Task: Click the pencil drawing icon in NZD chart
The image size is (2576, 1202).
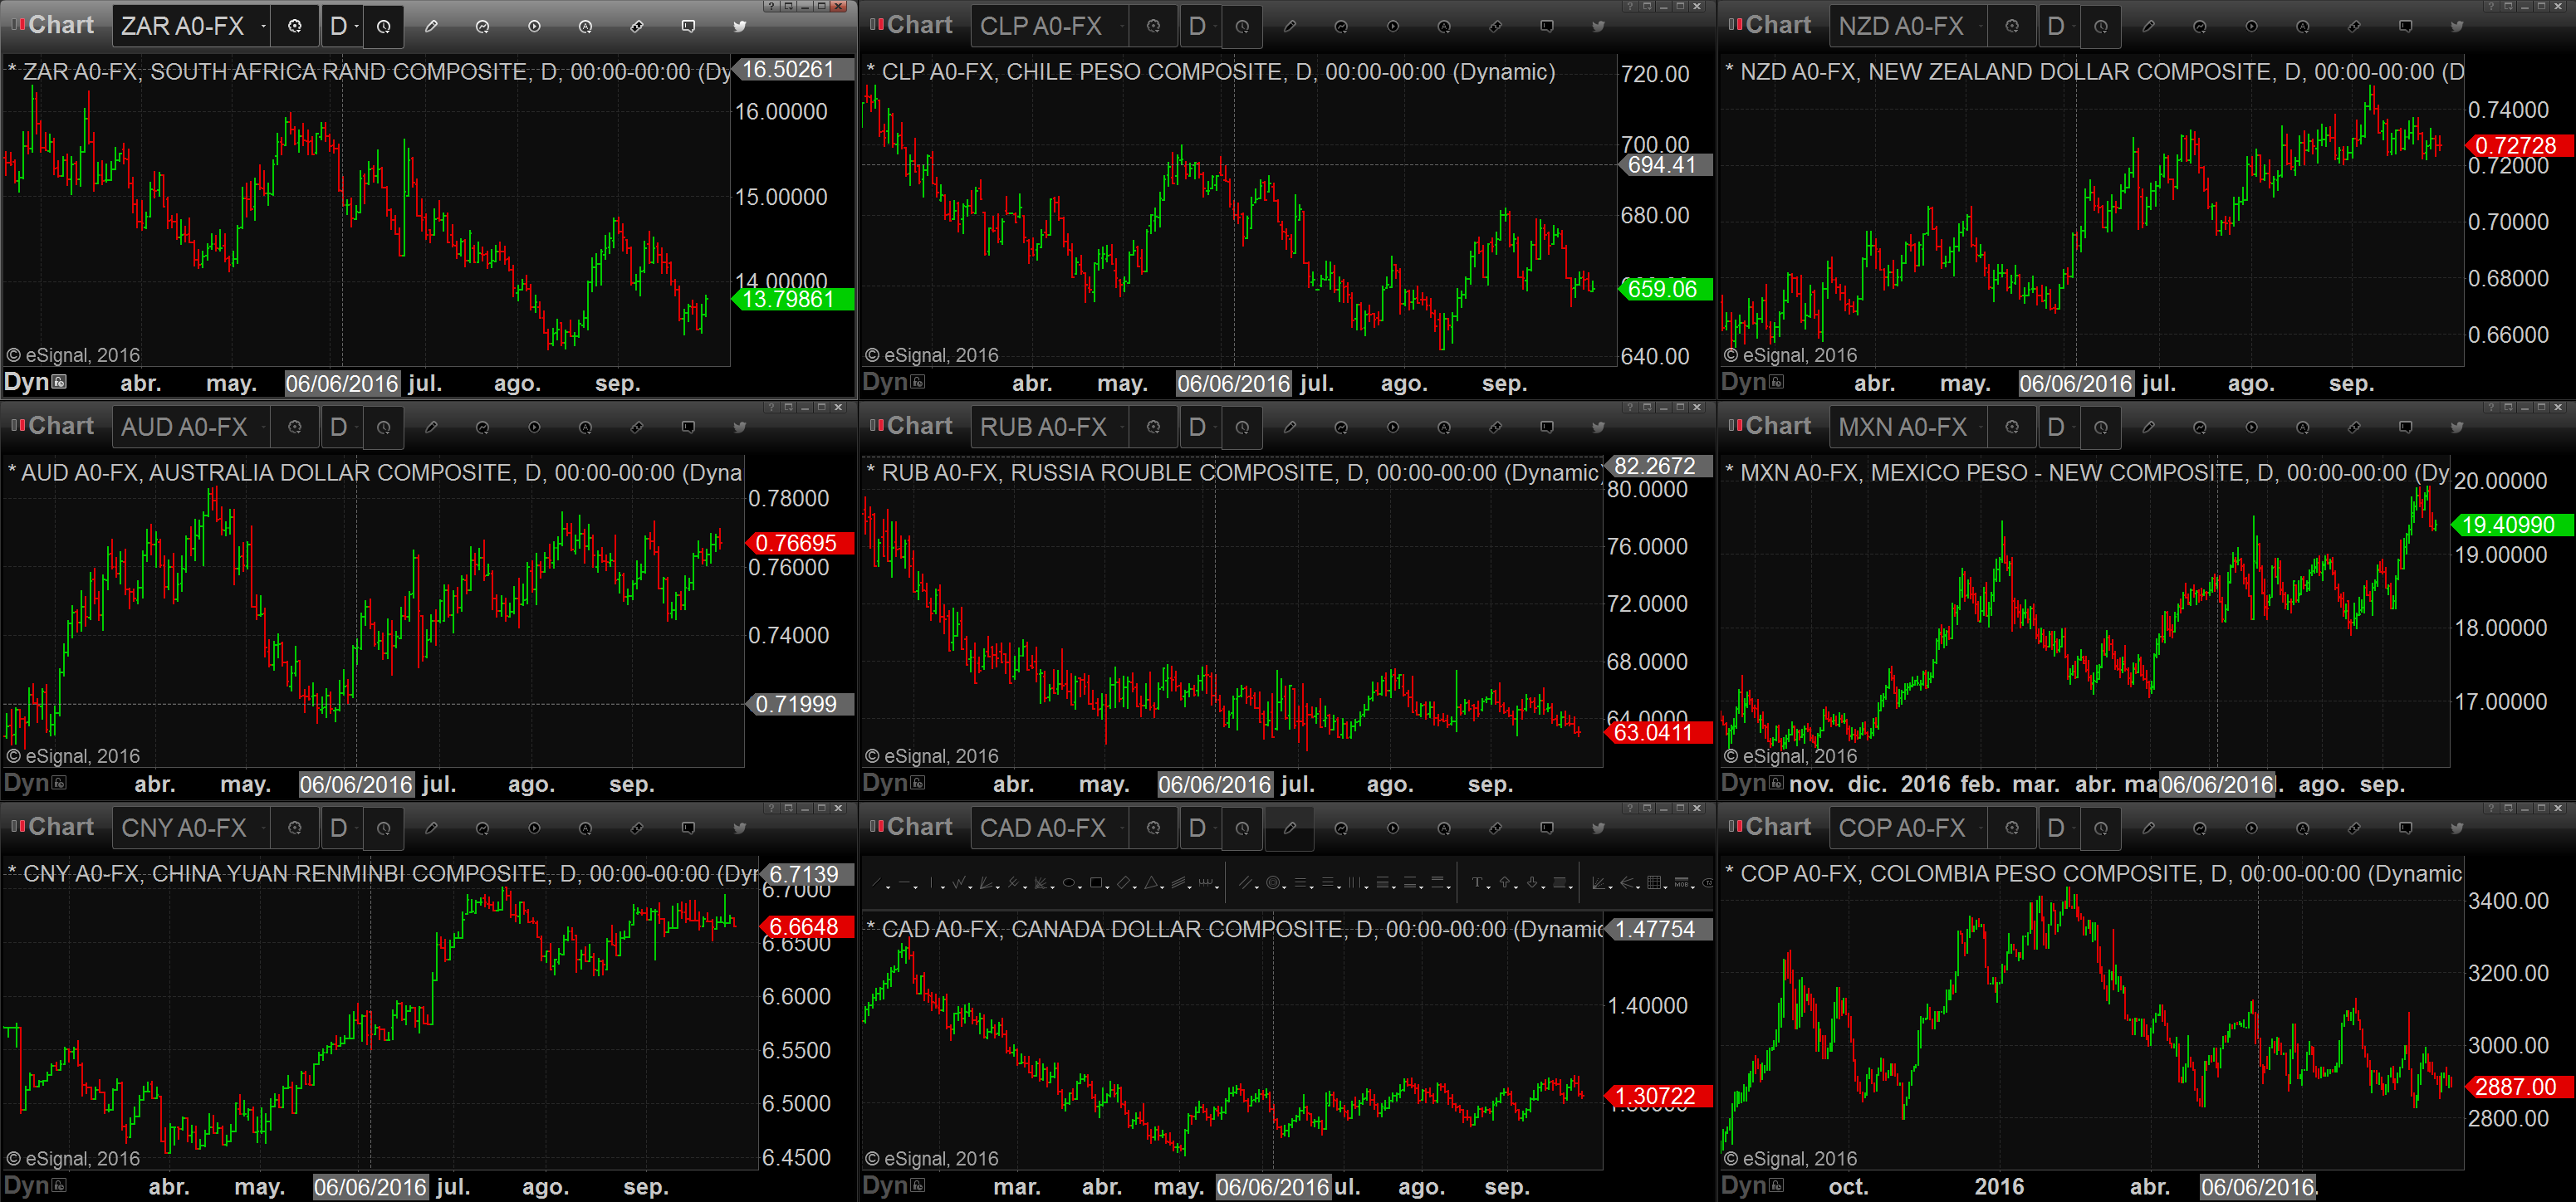Action: point(2148,26)
